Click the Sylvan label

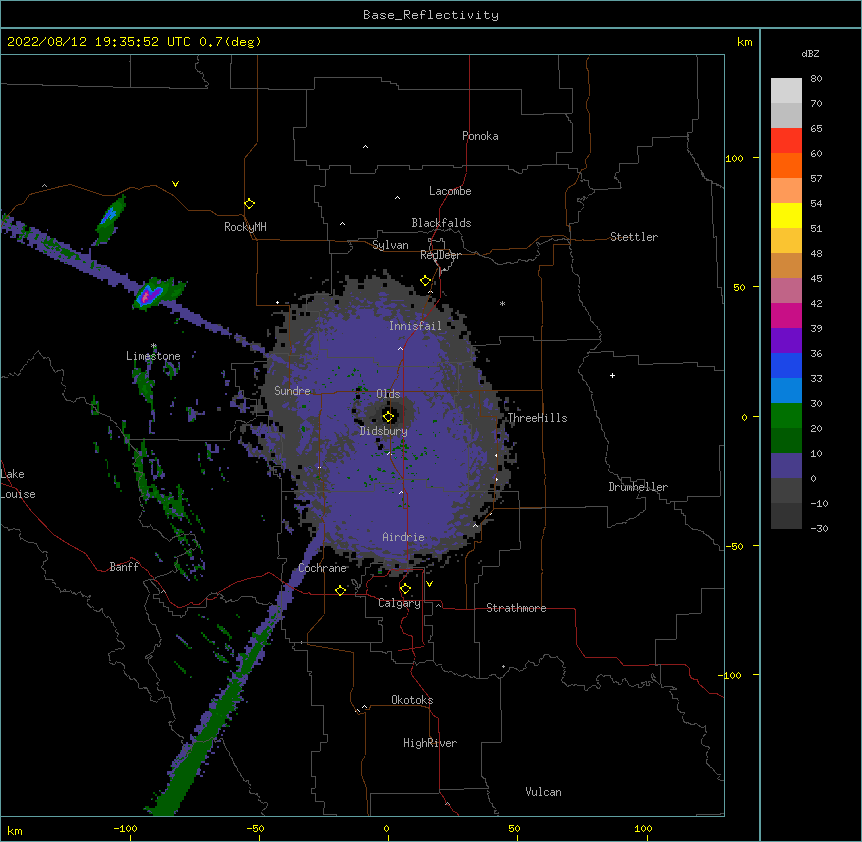pos(390,245)
